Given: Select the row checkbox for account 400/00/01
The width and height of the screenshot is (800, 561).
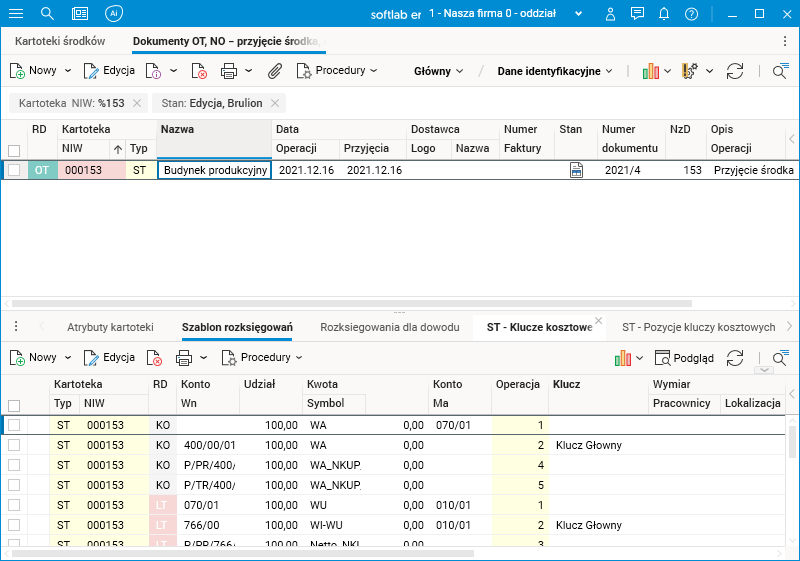Looking at the screenshot, I should [x=14, y=445].
